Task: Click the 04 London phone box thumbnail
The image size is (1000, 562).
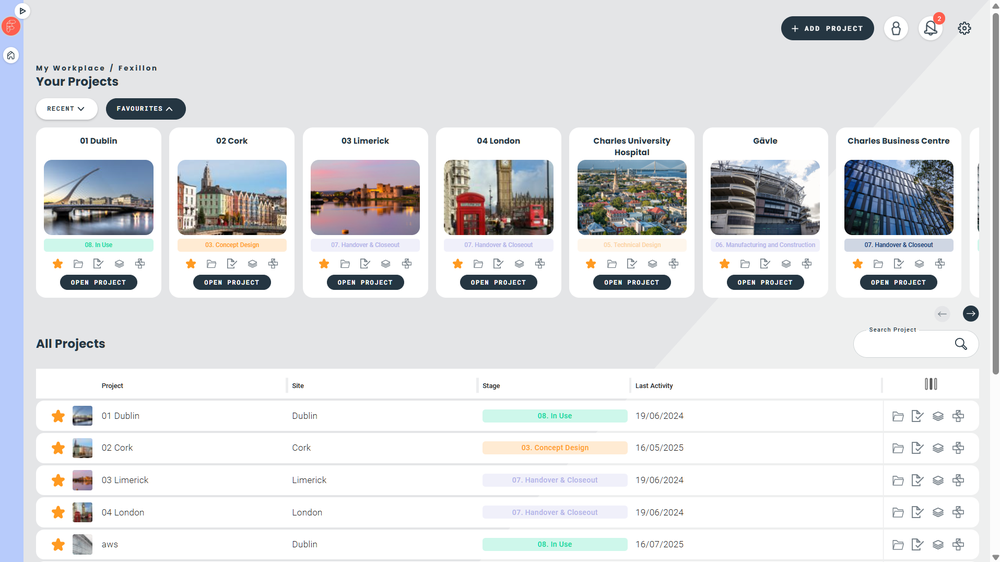Action: pos(498,197)
